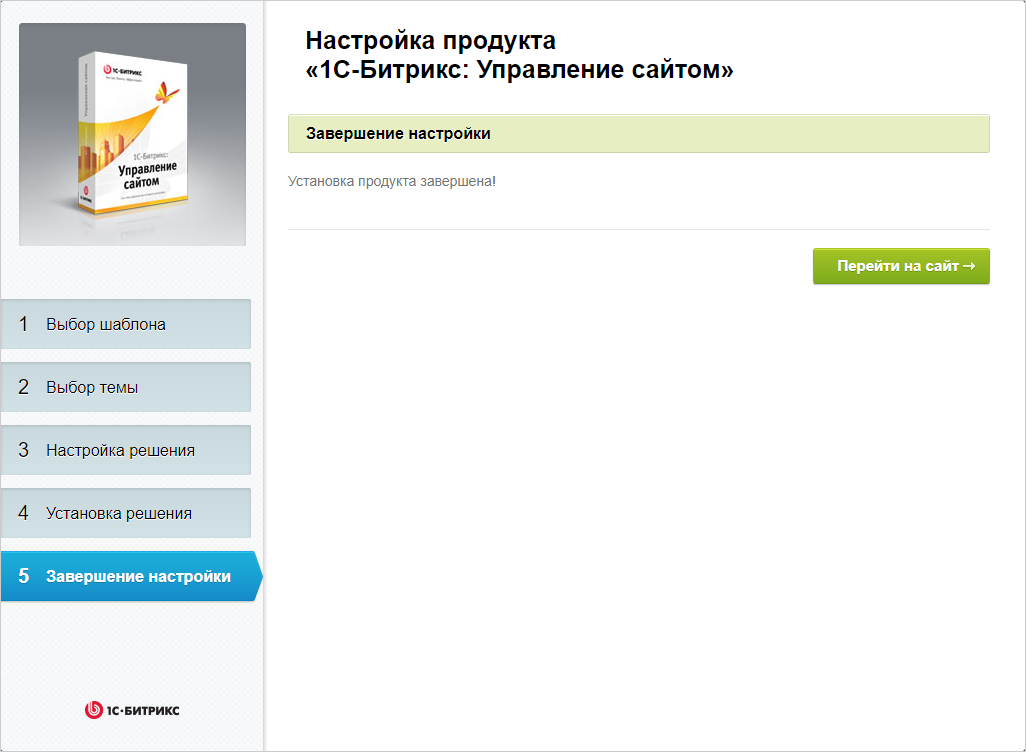This screenshot has width=1026, height=752.
Task: Click the number 3 badge for Настройка решения
Action: click(24, 449)
